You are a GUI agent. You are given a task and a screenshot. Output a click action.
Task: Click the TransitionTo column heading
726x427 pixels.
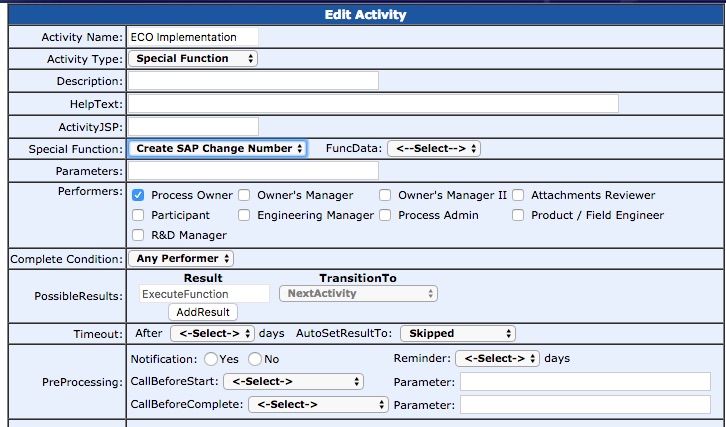(358, 278)
